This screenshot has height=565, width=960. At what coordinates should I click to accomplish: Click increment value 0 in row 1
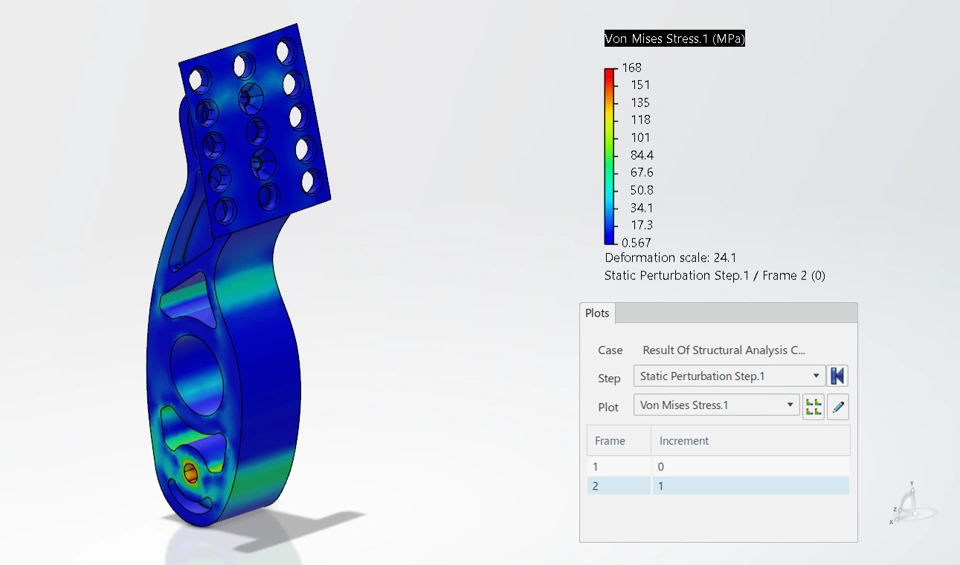click(x=661, y=466)
